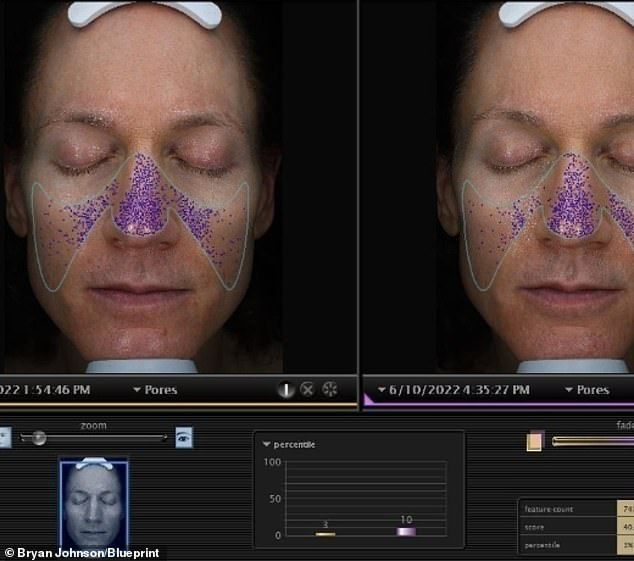Click the yellow percentile bar labeled 3
634x561 pixels.
325,533
